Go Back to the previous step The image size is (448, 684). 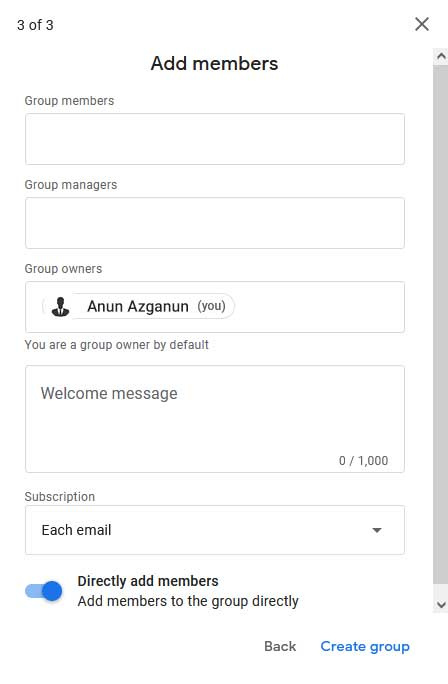click(280, 646)
